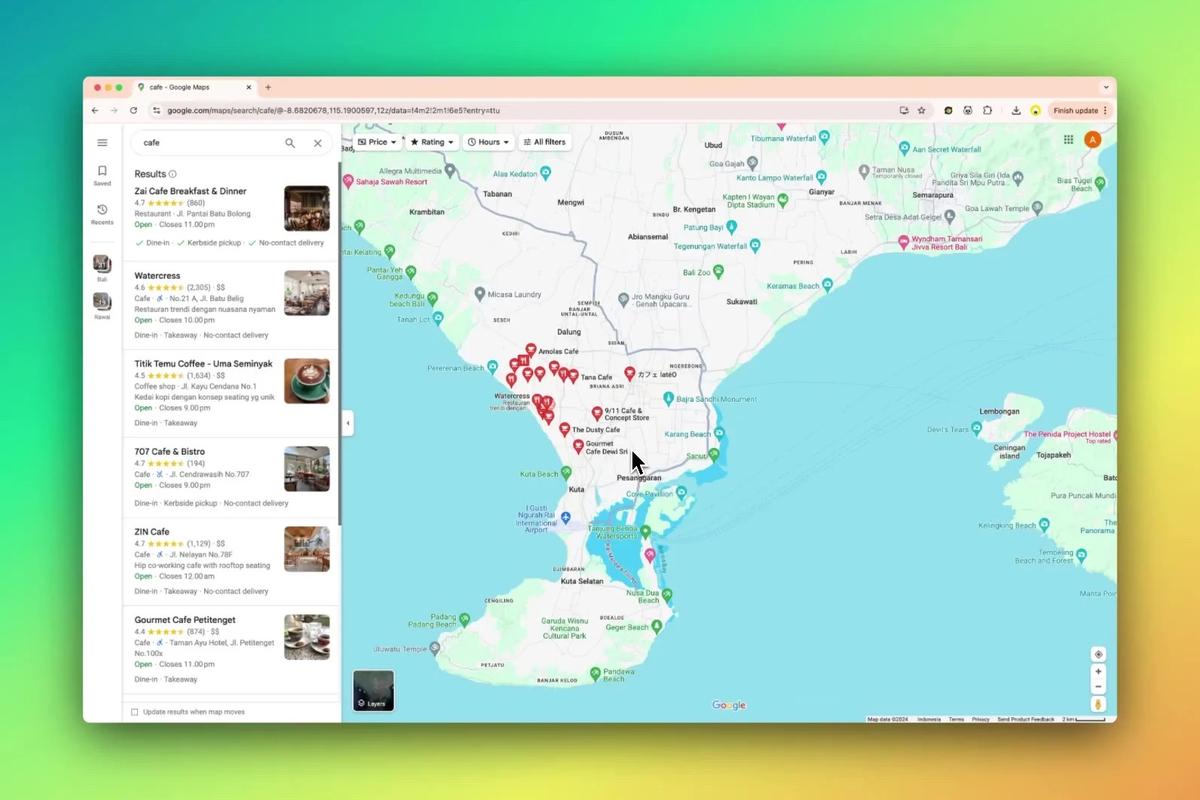Image resolution: width=1200 pixels, height=800 pixels.
Task: Open the Bali recent shortcut in sidebar
Action: [102, 268]
